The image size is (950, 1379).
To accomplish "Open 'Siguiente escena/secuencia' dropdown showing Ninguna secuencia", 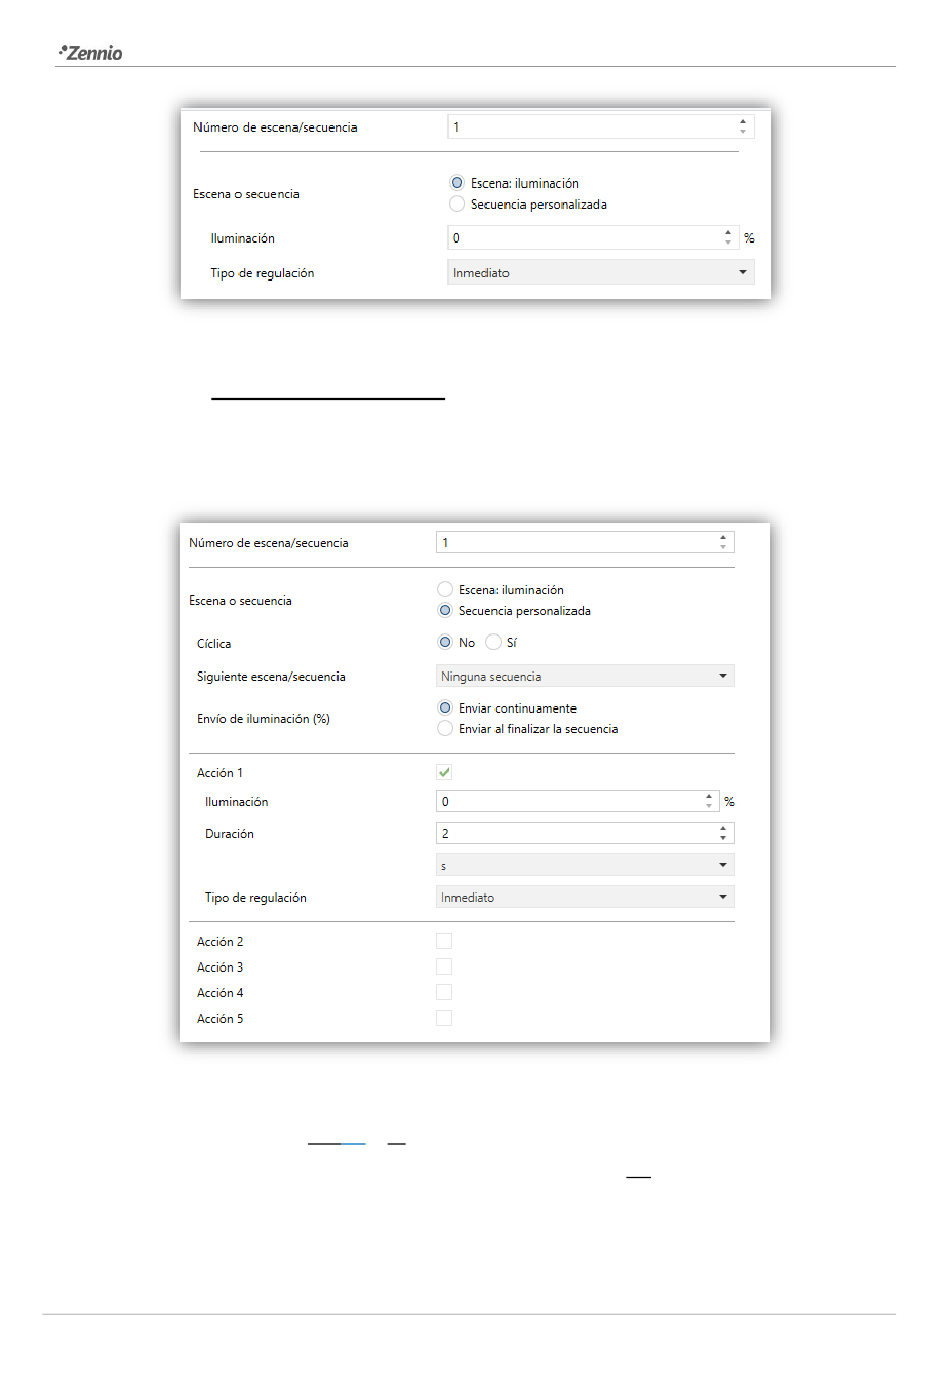I will (585, 676).
